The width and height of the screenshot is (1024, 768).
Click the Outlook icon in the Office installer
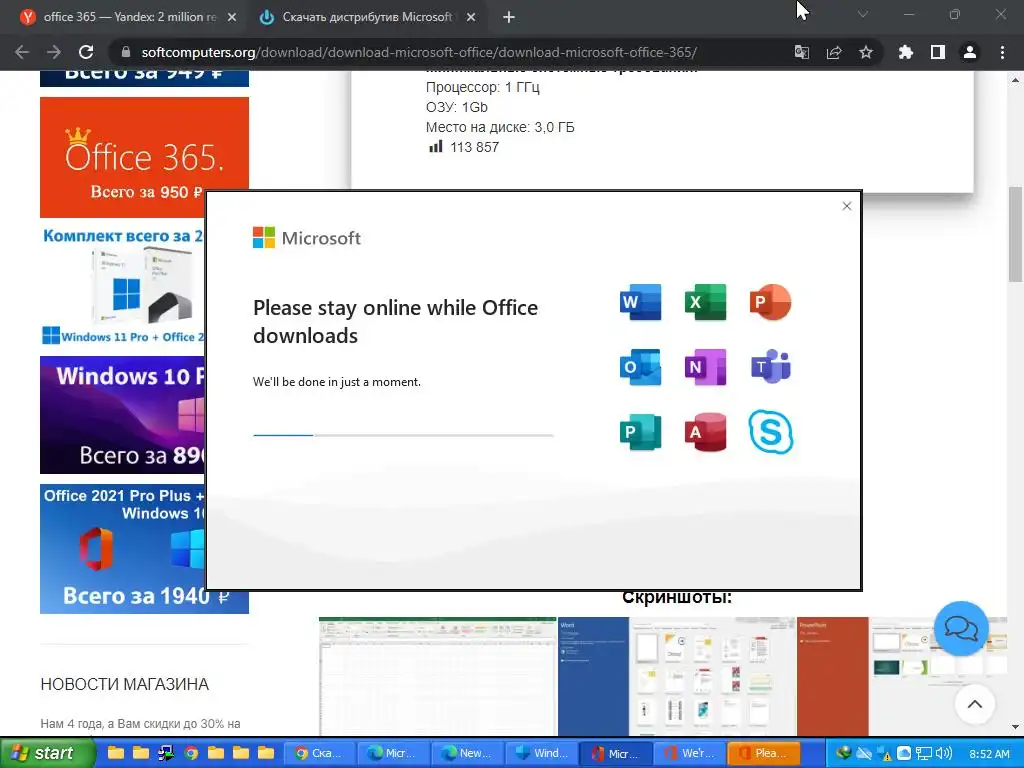[x=640, y=367]
